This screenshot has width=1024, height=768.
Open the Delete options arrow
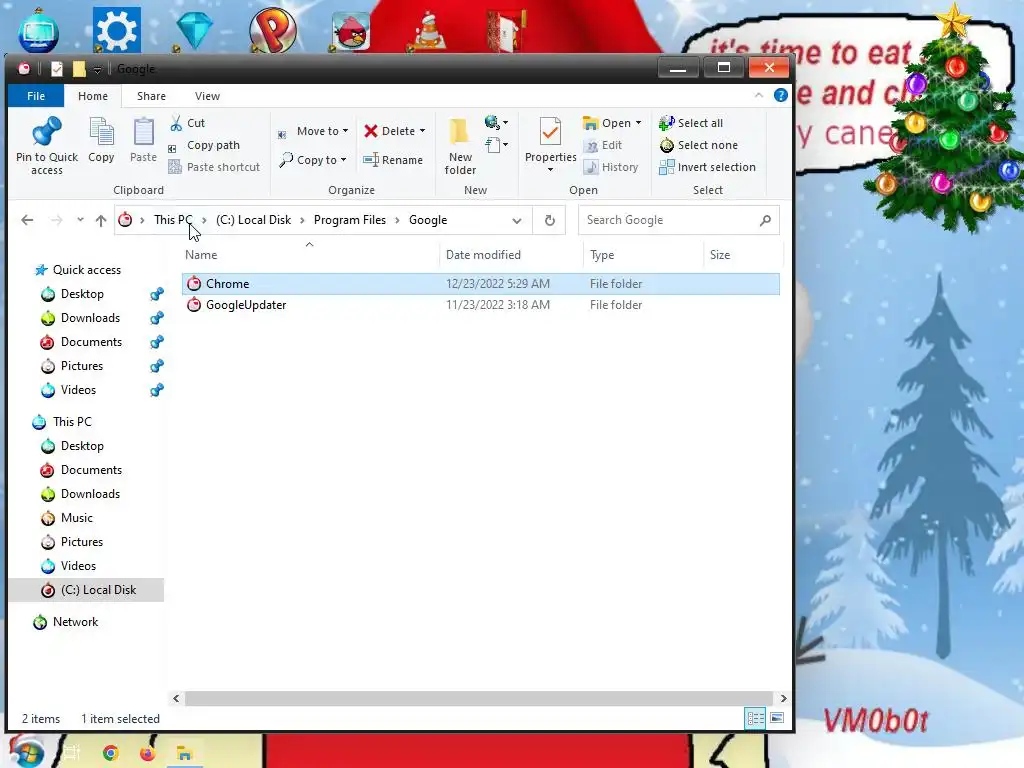coord(423,131)
